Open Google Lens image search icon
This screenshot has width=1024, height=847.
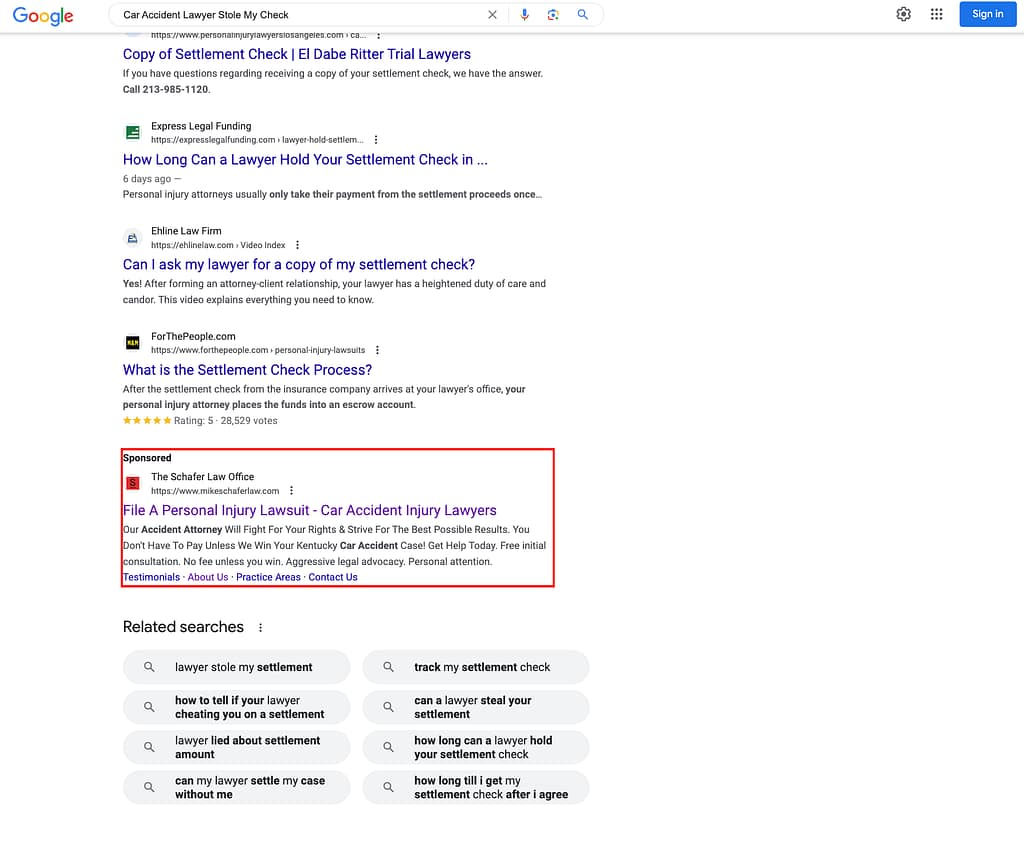point(553,14)
